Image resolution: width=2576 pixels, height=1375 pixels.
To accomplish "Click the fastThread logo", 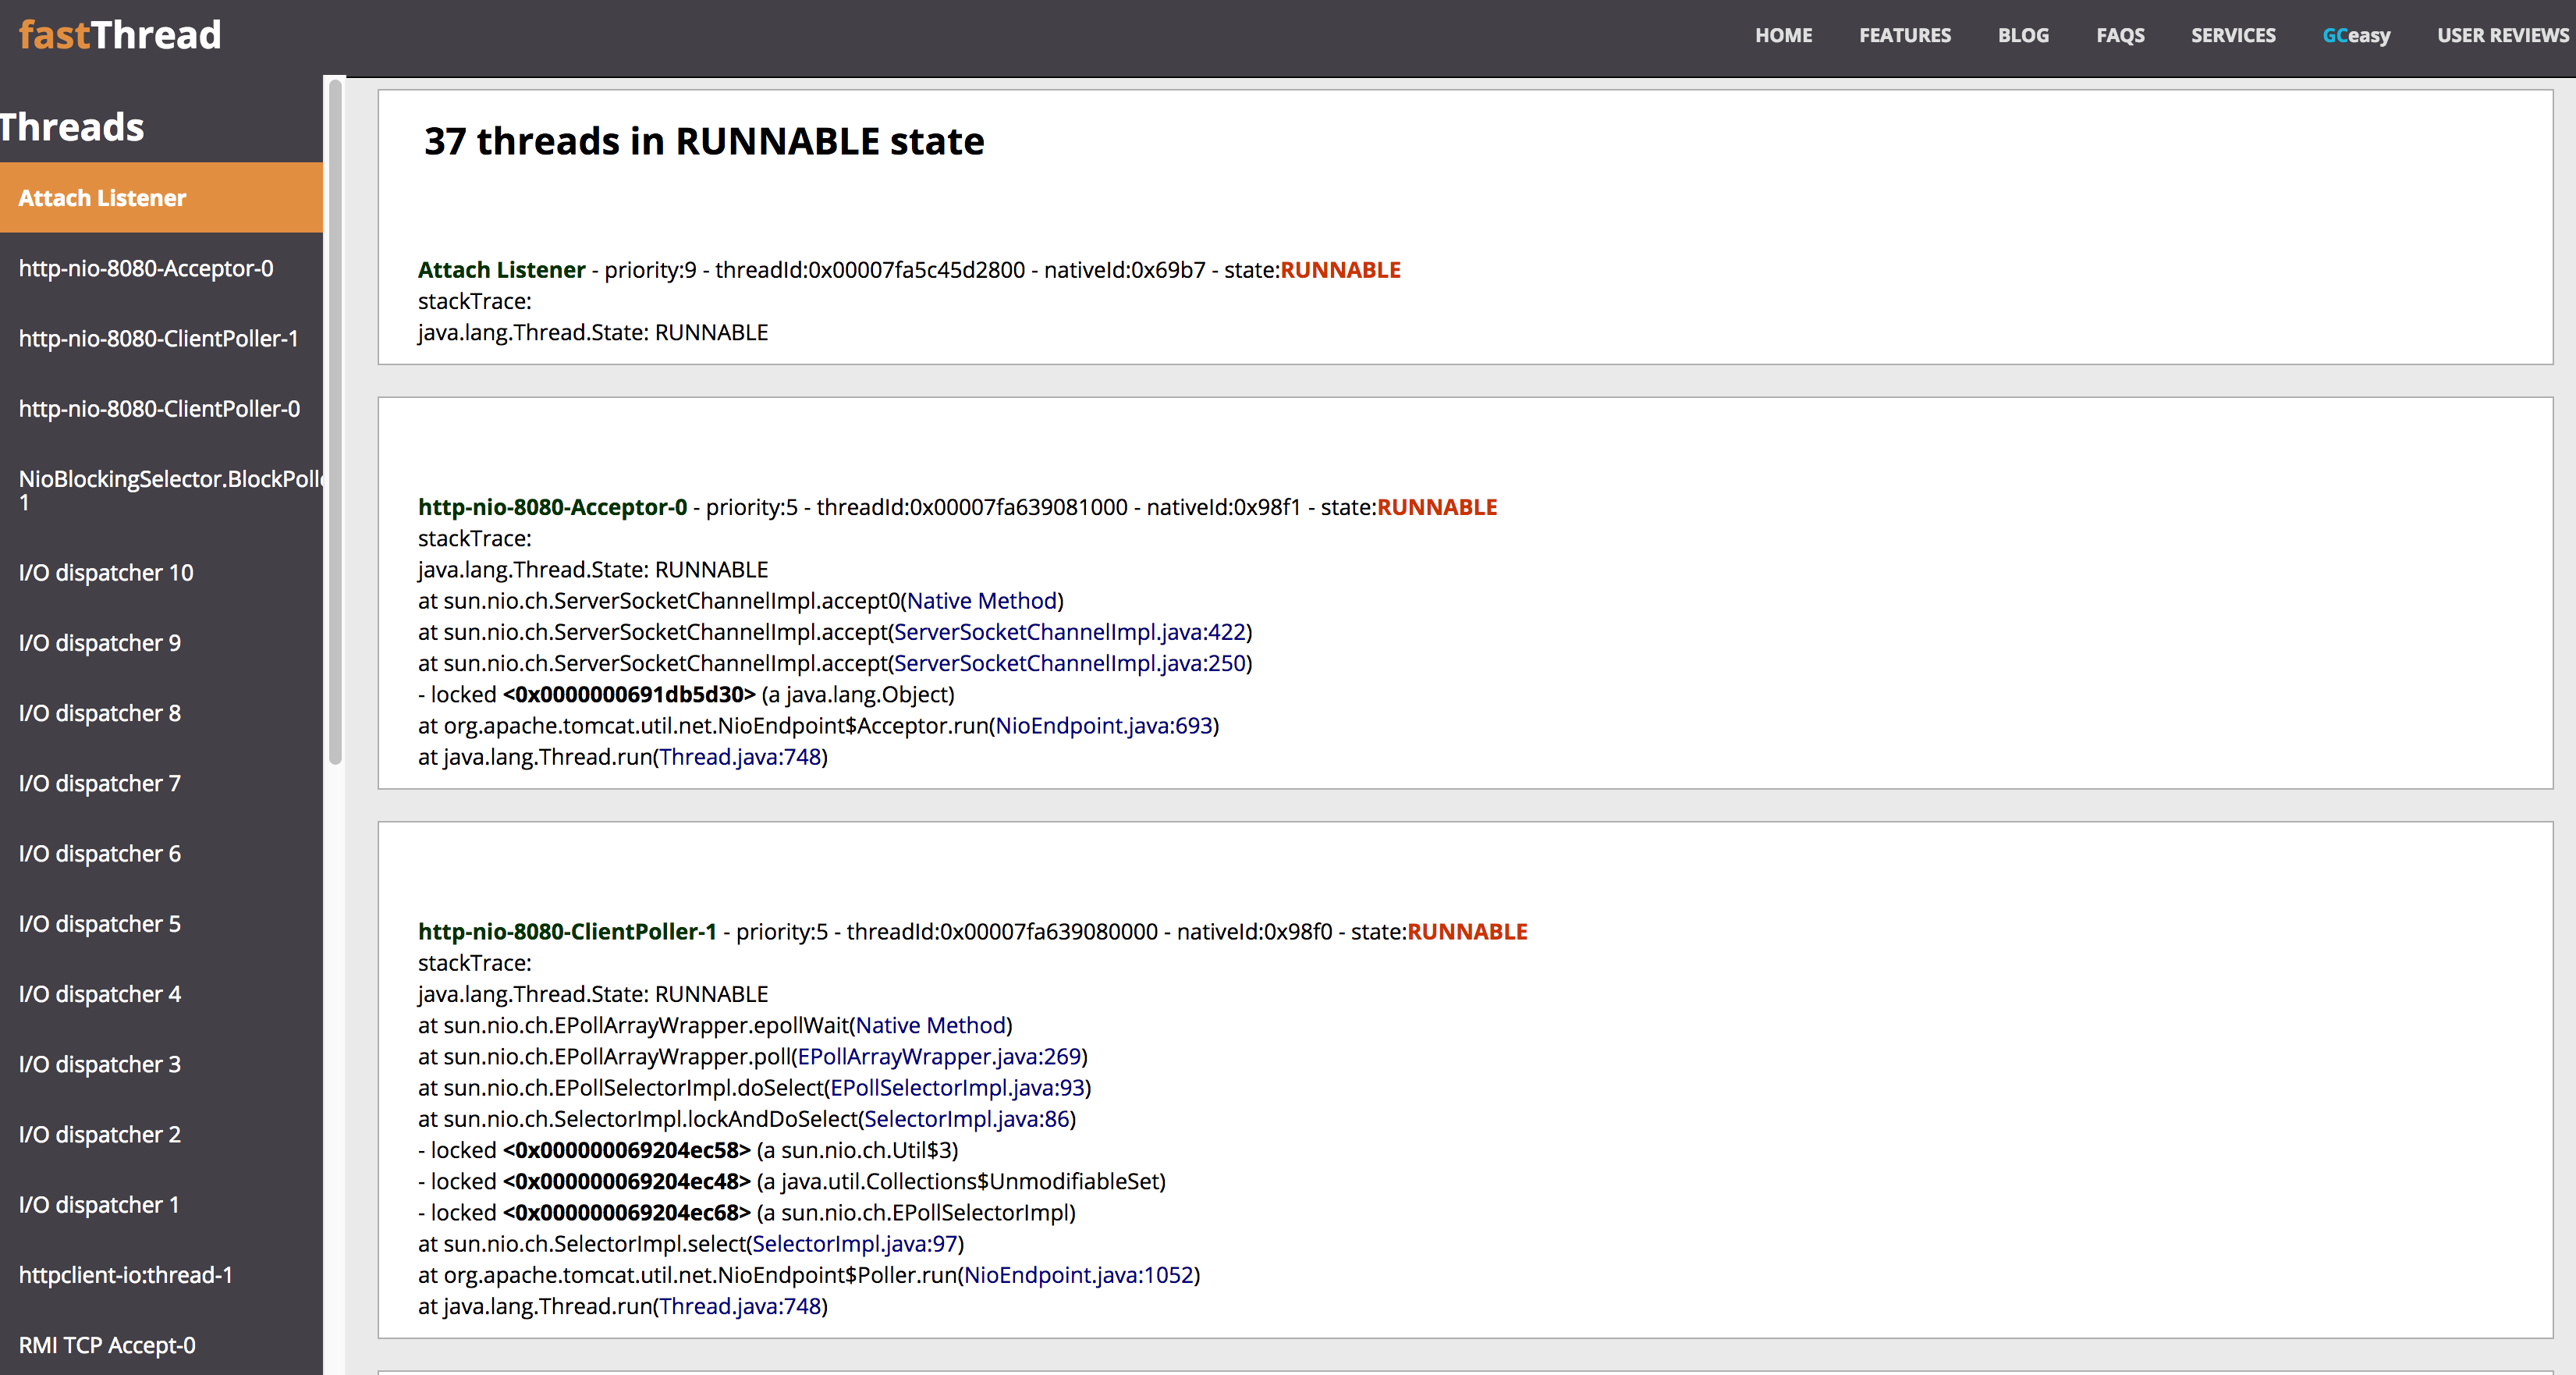I will tap(120, 35).
